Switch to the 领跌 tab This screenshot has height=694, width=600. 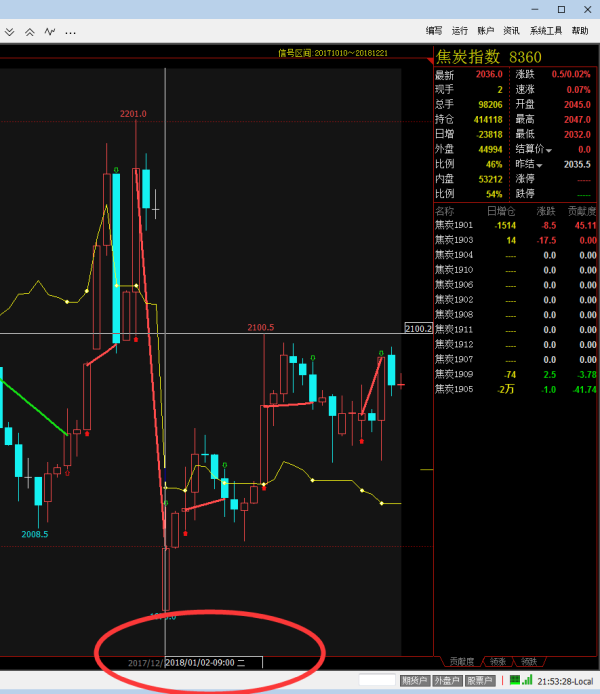click(x=529, y=662)
